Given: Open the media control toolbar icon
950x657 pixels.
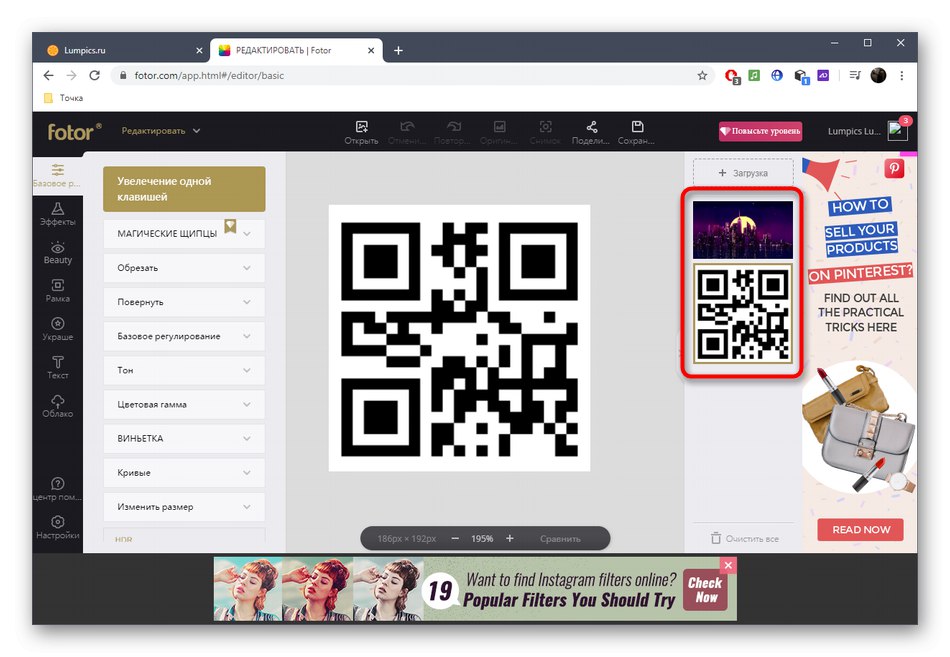Looking at the screenshot, I should coord(855,76).
